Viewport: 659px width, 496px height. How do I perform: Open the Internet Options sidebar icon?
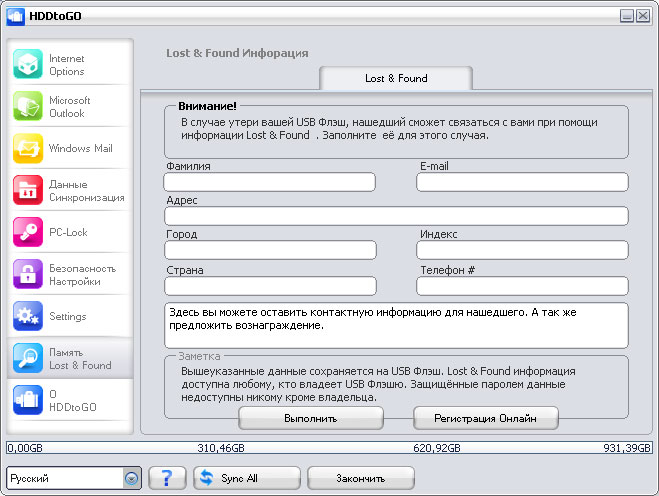(x=28, y=65)
